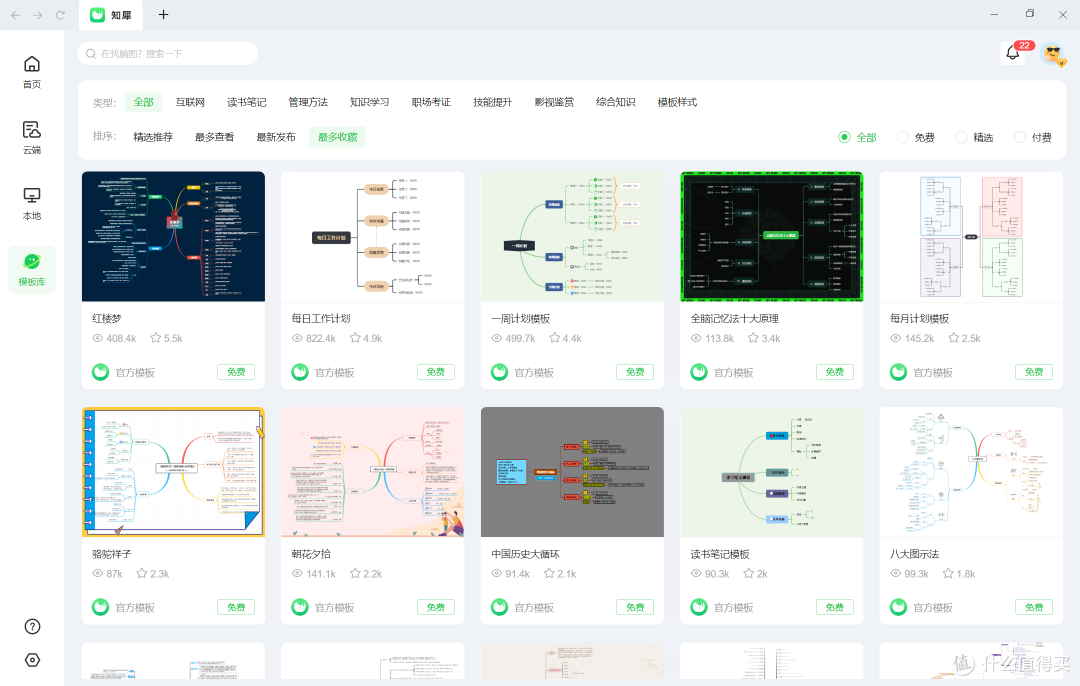1080x686 pixels.
Task: Filter type by 综合知识
Action: tap(616, 102)
